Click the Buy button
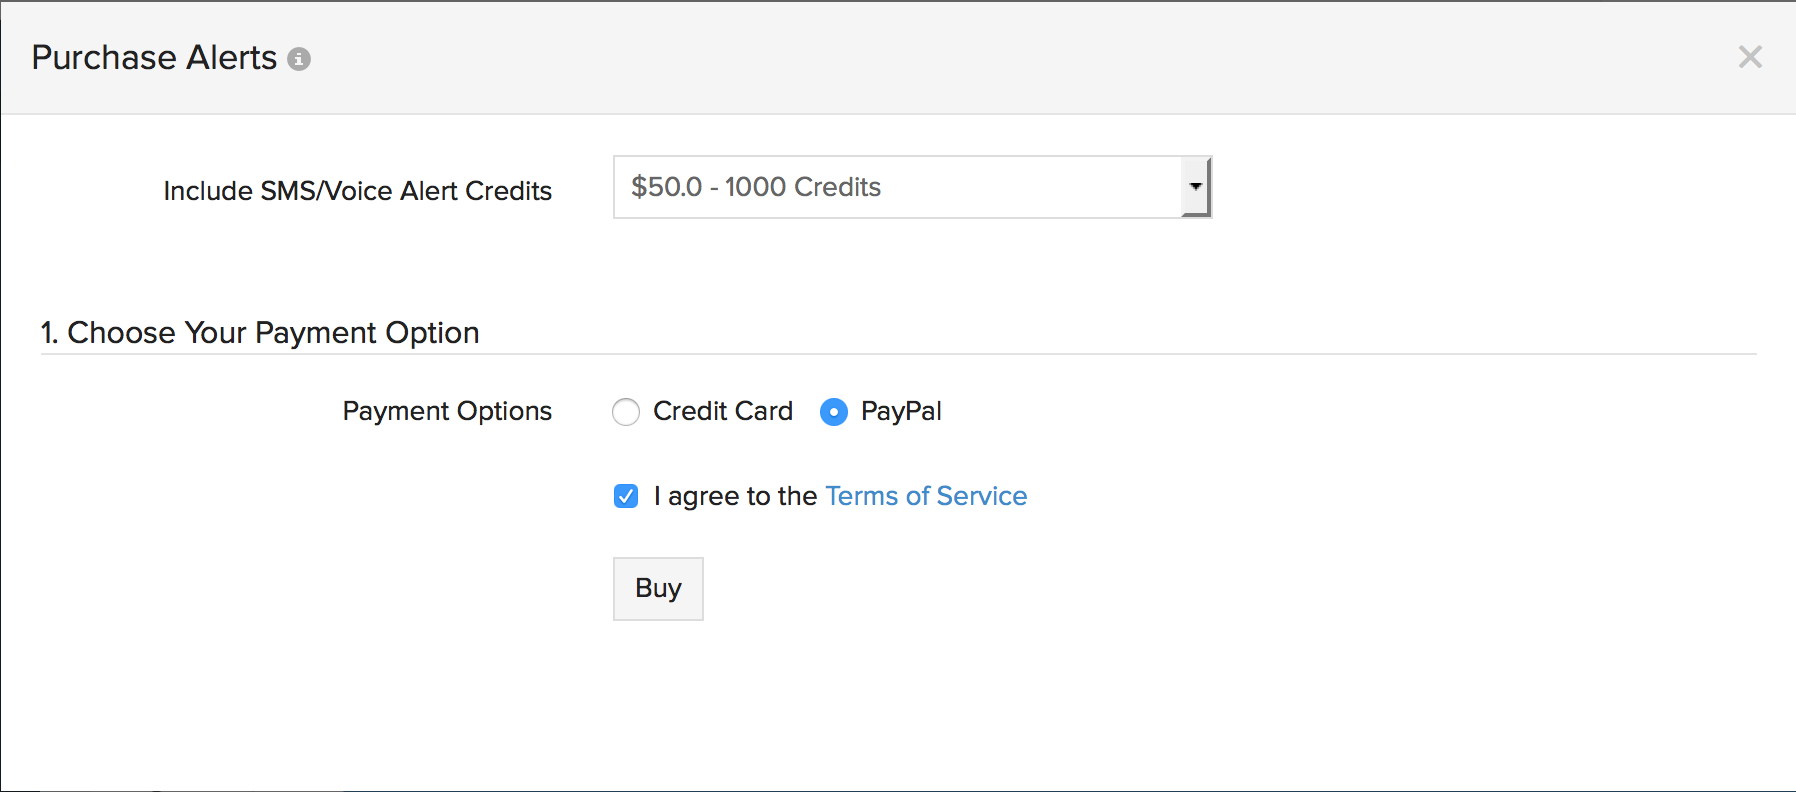The image size is (1796, 792). pos(657,588)
